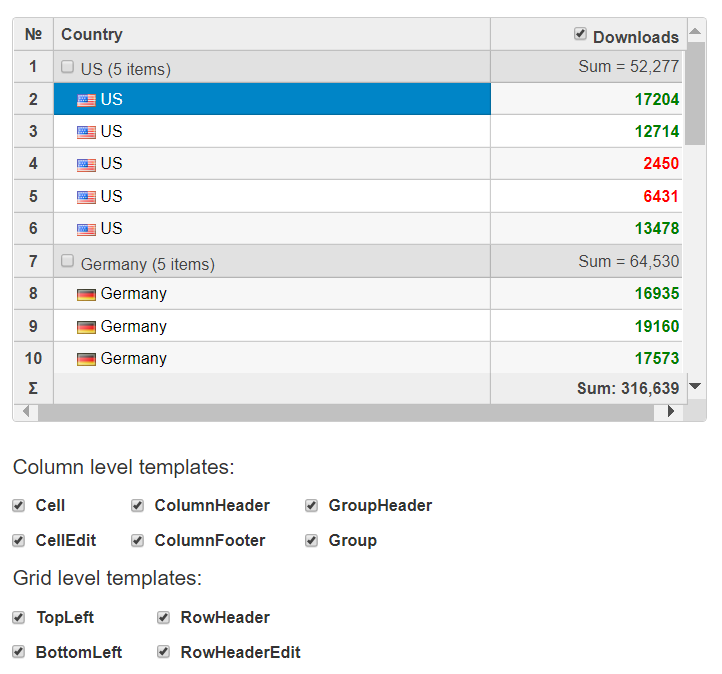Viewport: 722px width, 674px height.
Task: Select row header number 5
Action: point(33,196)
